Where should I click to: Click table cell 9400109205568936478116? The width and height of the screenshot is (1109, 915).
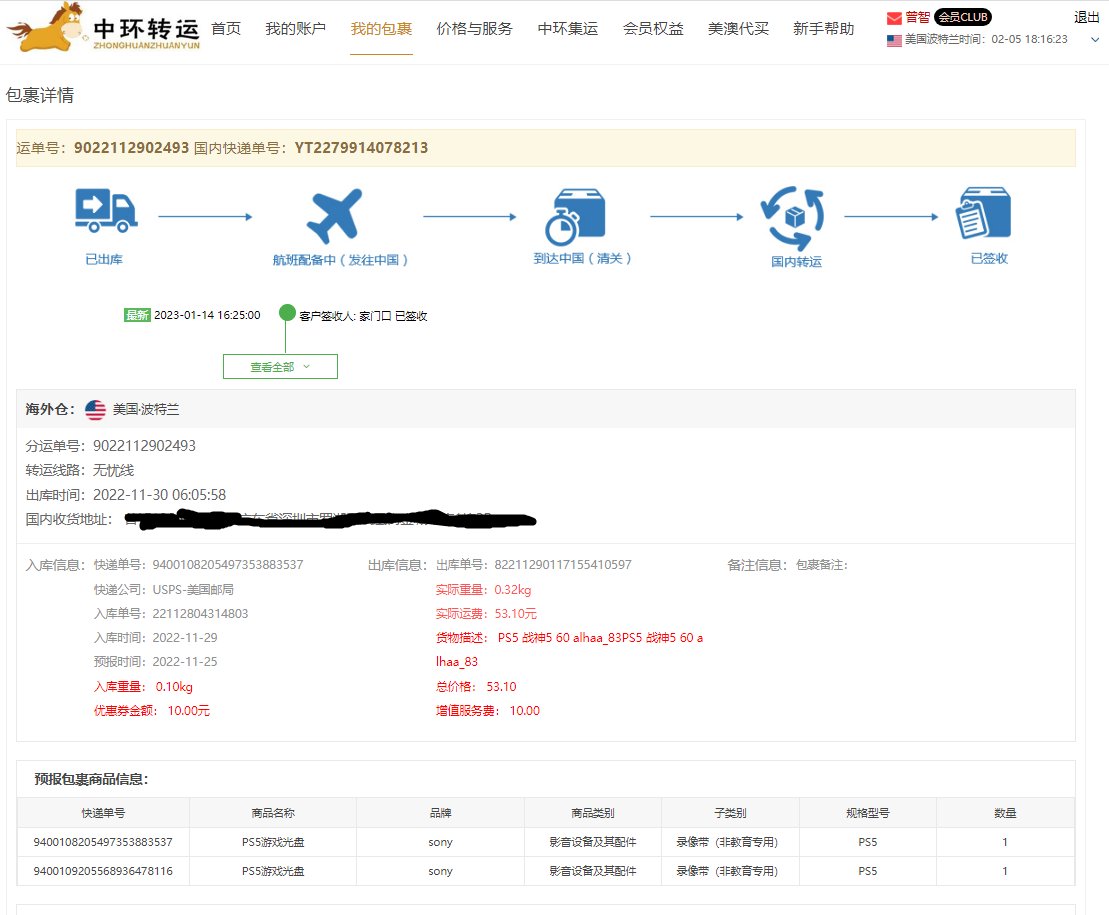tap(103, 870)
